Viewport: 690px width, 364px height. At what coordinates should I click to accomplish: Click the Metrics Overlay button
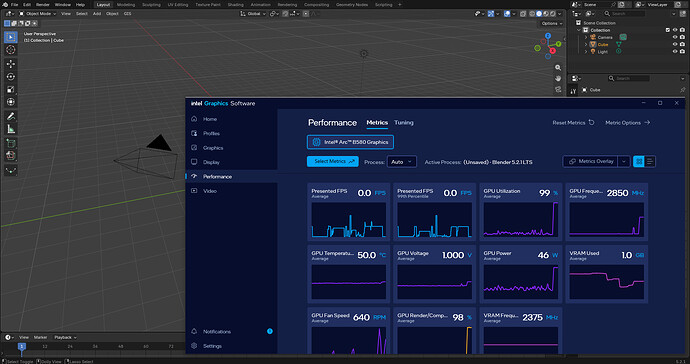click(x=591, y=162)
